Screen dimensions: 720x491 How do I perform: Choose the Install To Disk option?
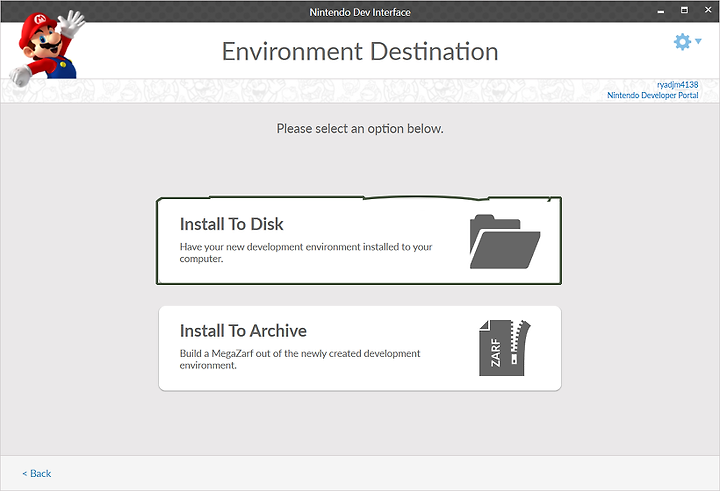point(359,241)
